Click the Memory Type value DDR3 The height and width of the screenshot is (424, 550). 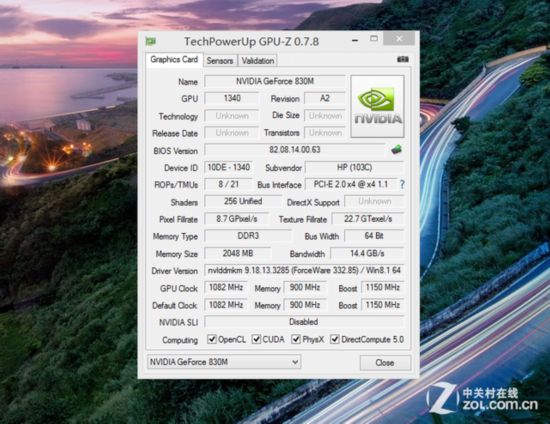(248, 236)
